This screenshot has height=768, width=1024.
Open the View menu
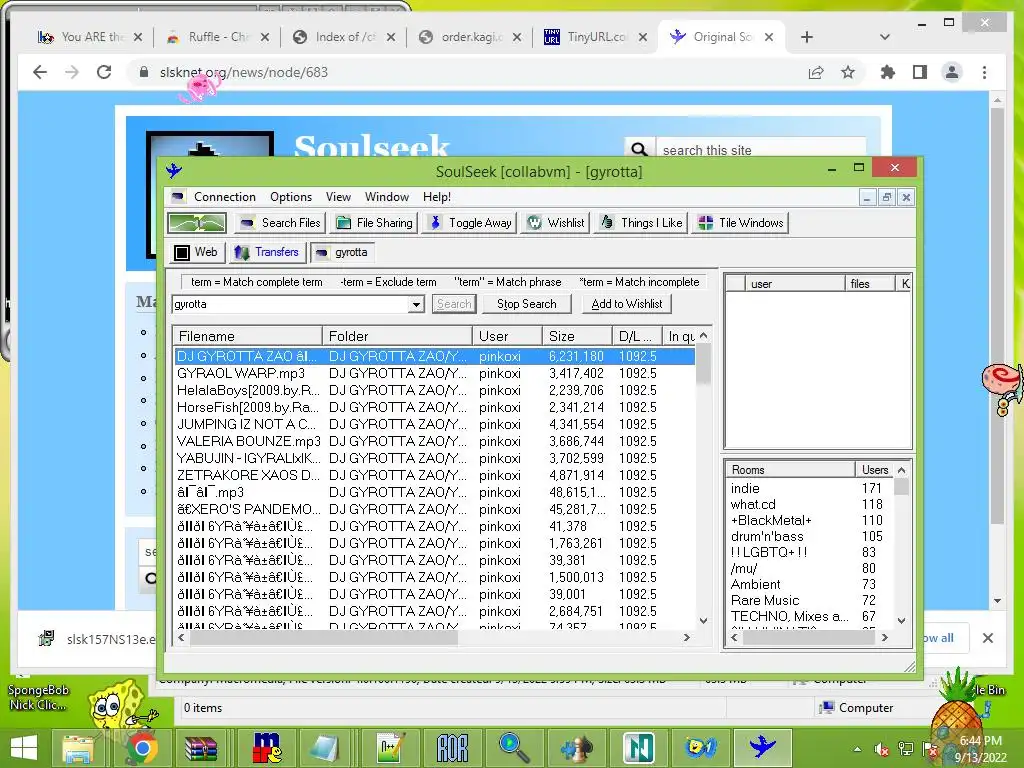pyautogui.click(x=338, y=197)
